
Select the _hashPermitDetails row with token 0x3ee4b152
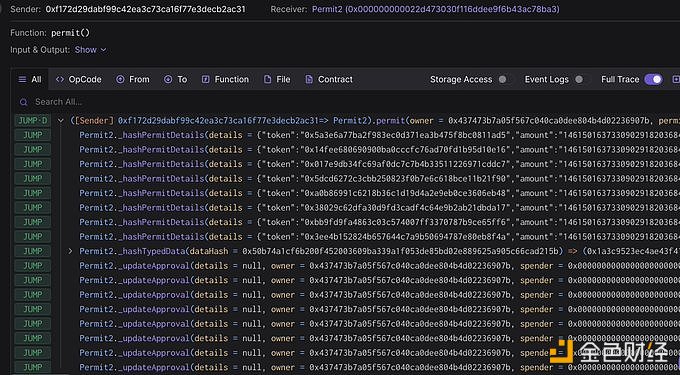click(x=379, y=237)
